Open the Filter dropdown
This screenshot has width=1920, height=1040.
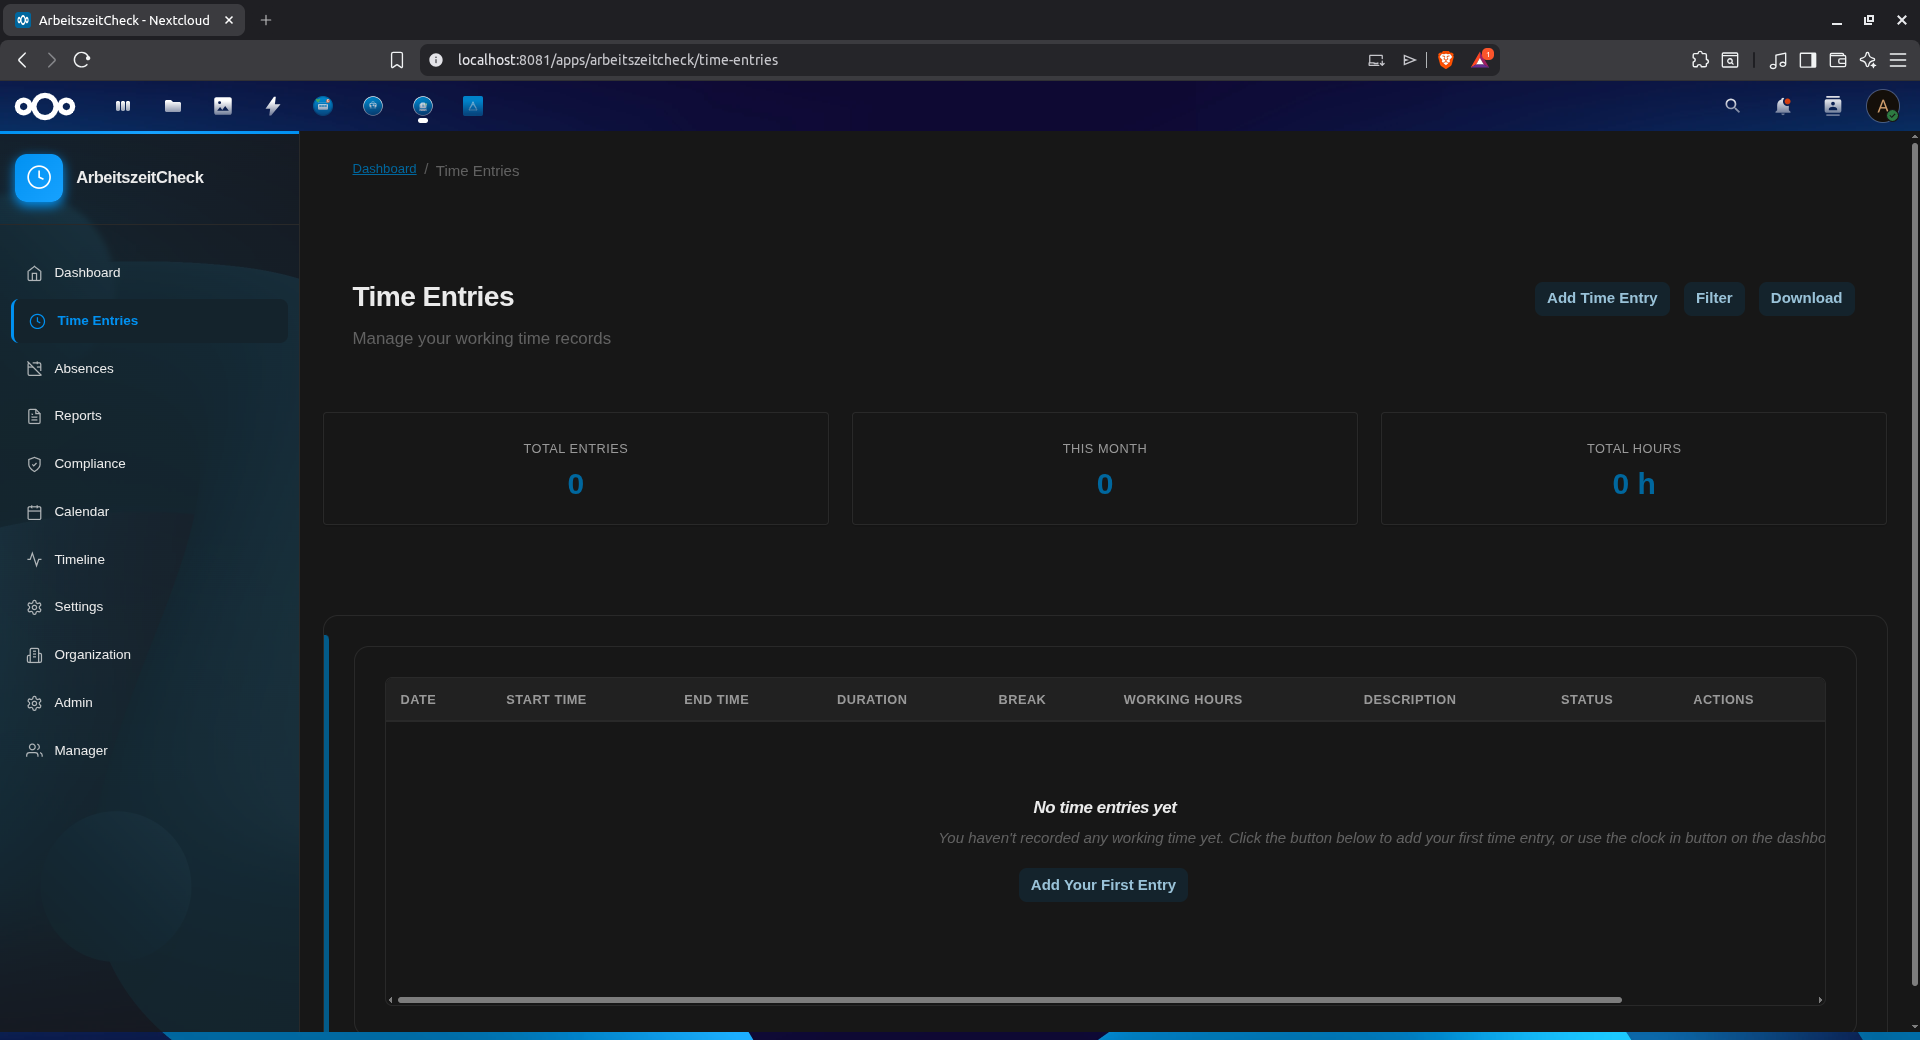click(x=1713, y=298)
